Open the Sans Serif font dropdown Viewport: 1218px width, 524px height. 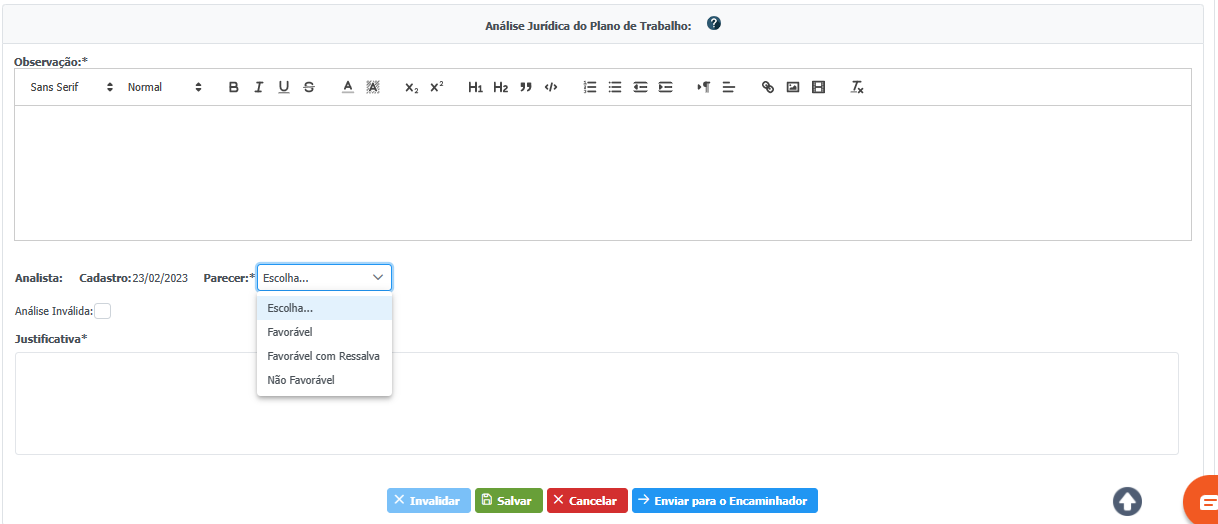click(x=72, y=87)
